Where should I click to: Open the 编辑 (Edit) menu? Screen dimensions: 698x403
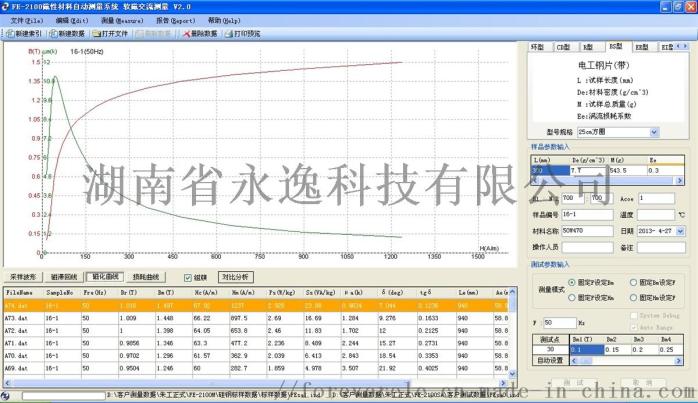tap(72, 20)
